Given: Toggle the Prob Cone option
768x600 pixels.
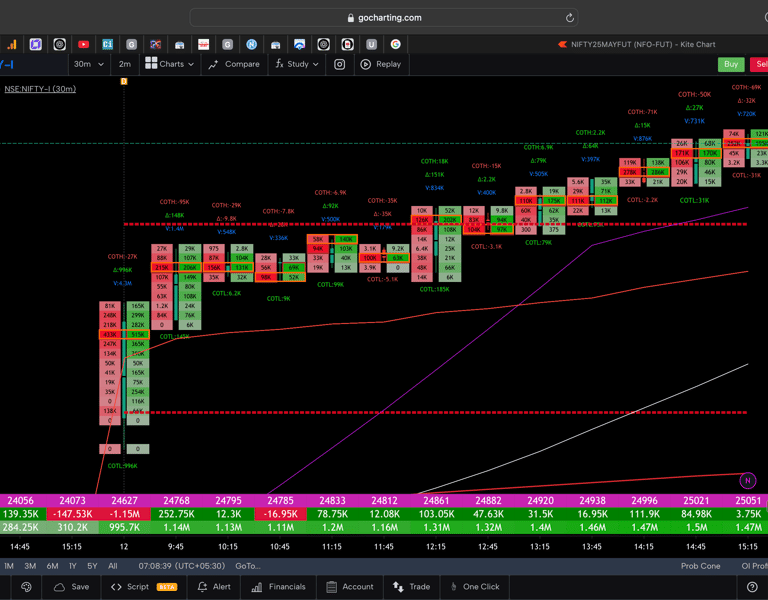Looking at the screenshot, I should pos(700,566).
